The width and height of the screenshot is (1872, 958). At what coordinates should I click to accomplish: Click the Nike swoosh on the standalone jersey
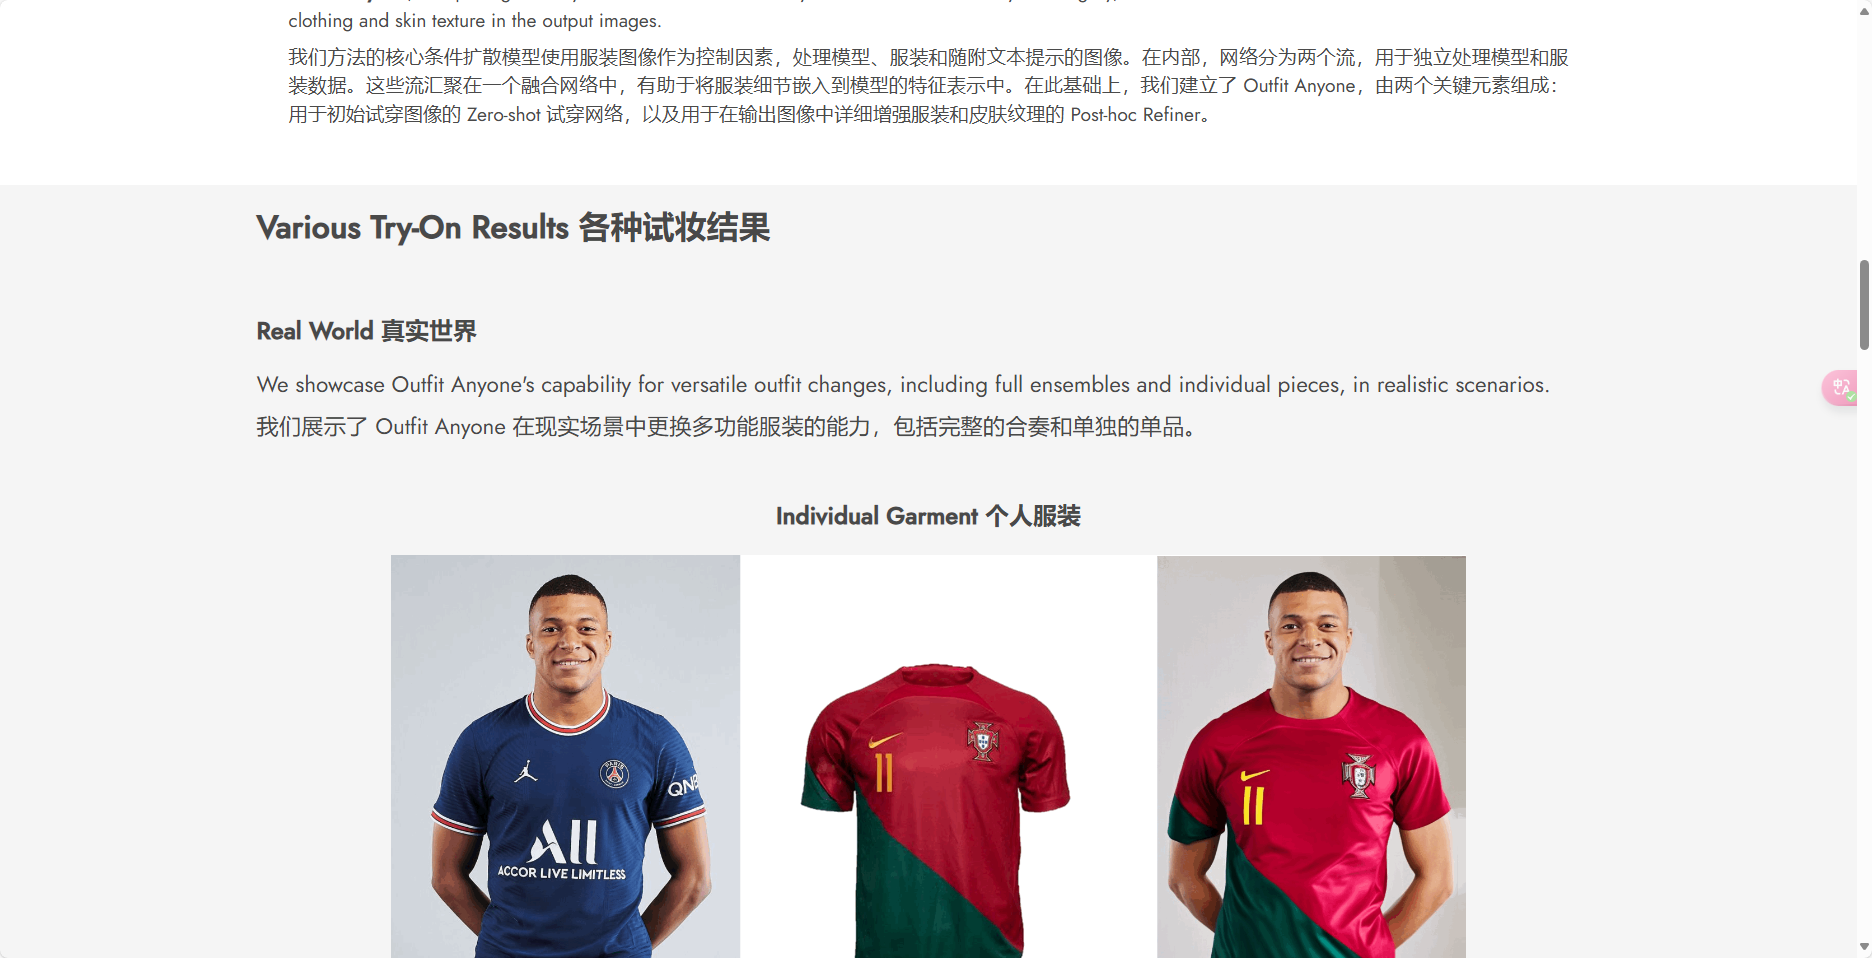[x=885, y=741]
